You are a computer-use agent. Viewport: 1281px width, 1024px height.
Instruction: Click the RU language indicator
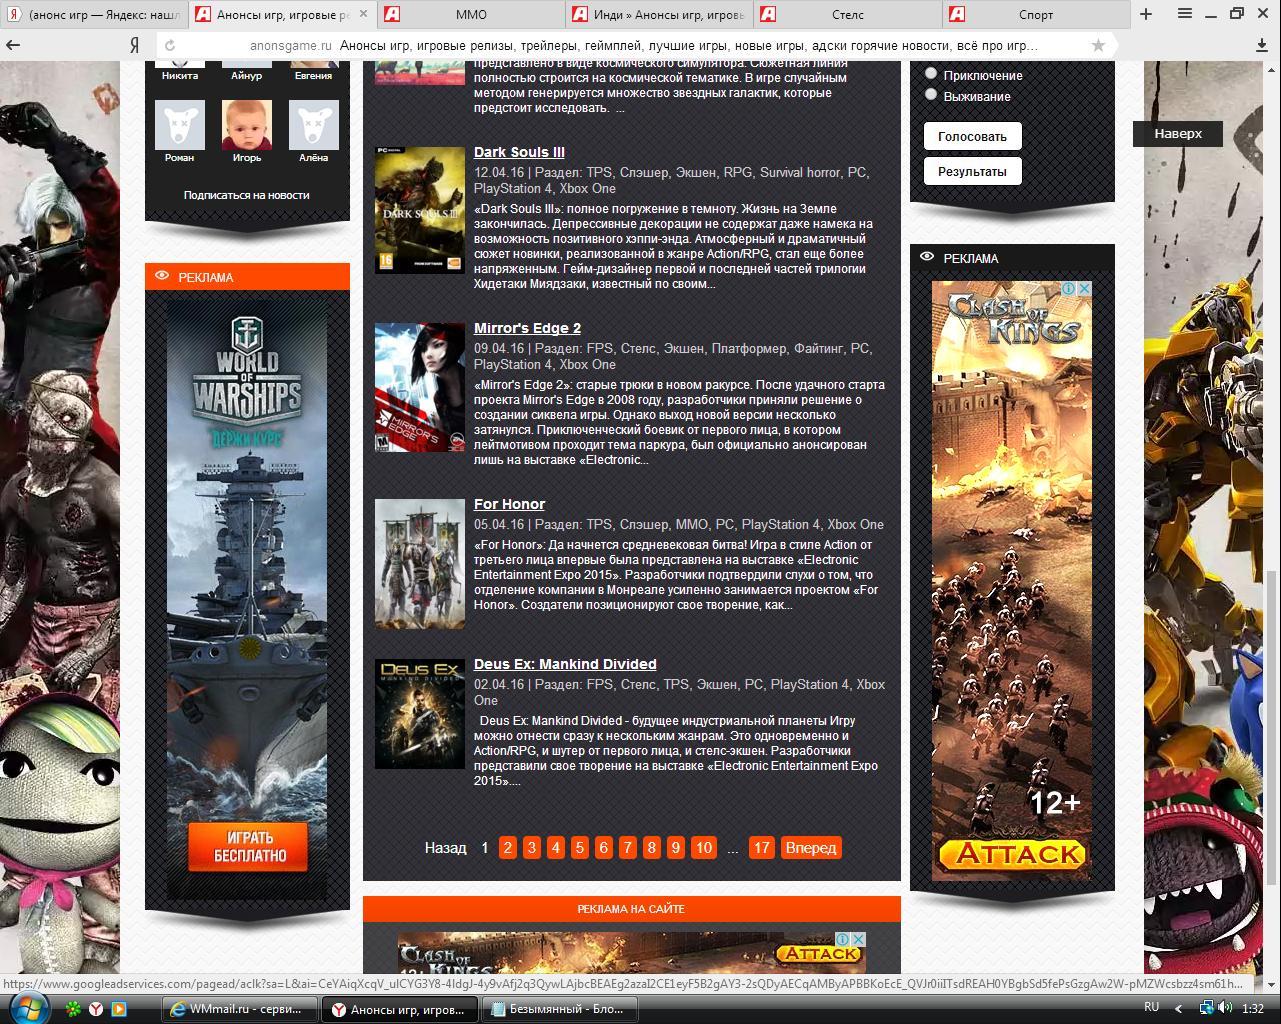[1151, 1007]
